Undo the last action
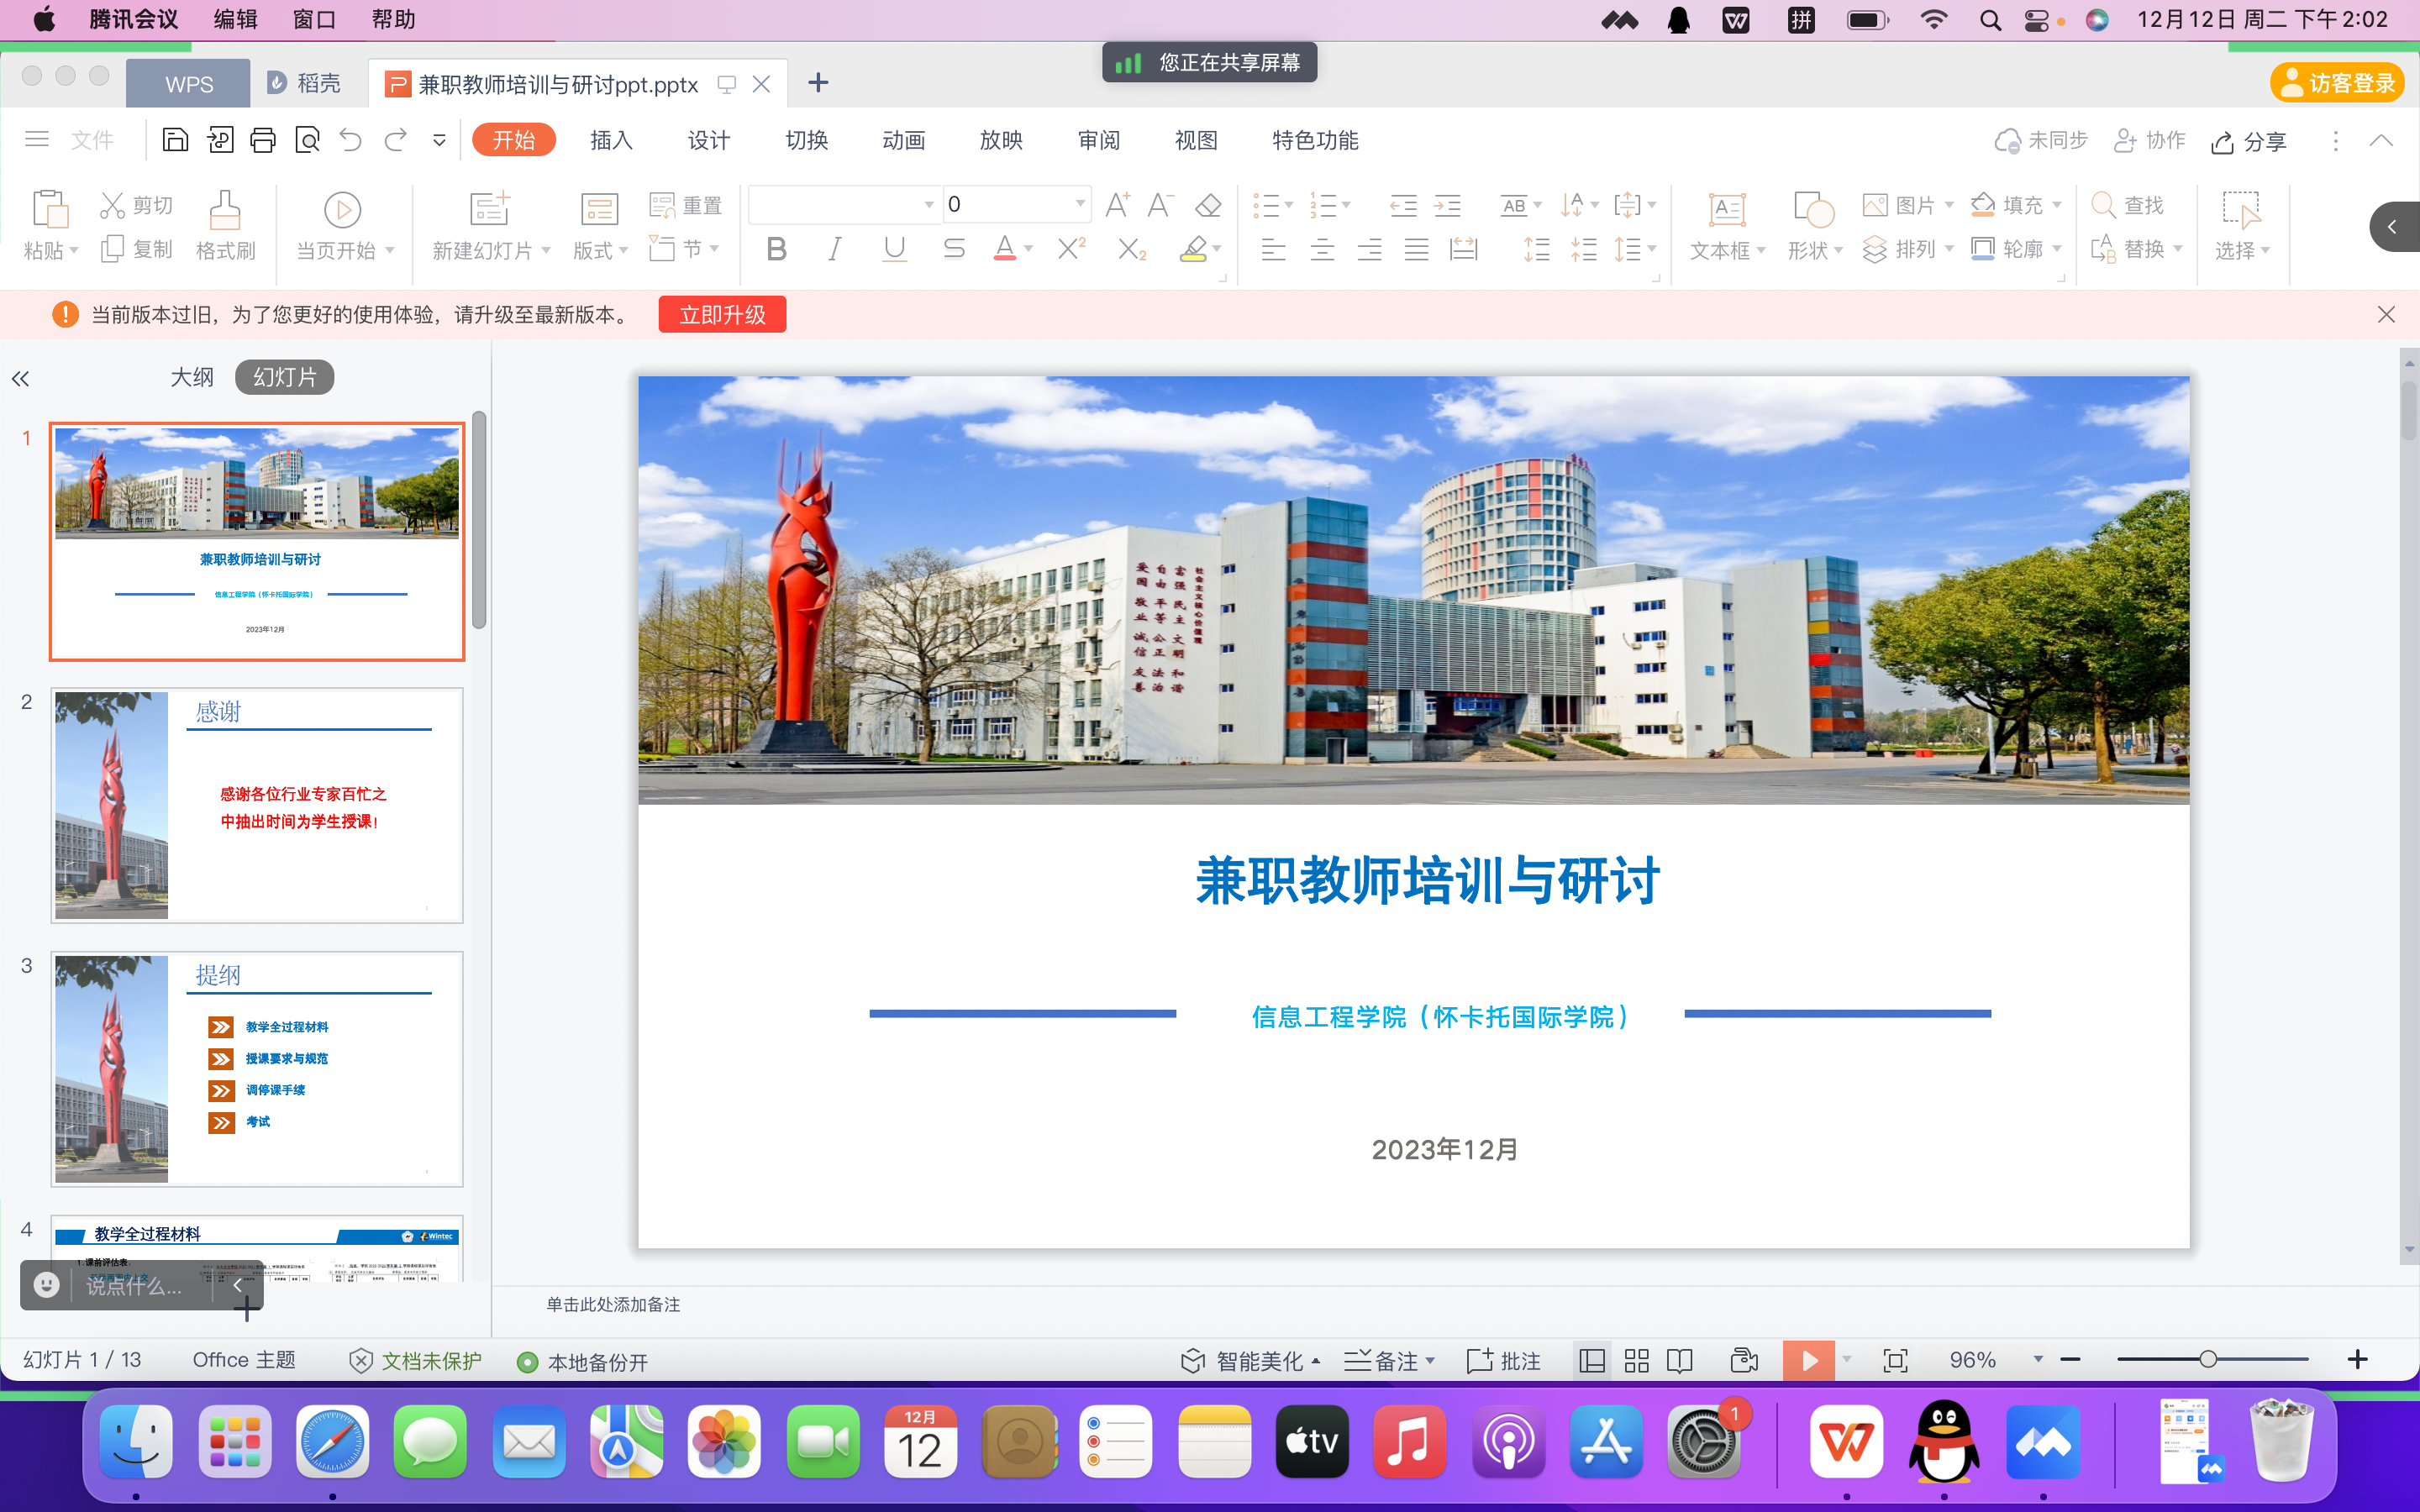The height and width of the screenshot is (1512, 2420). click(x=351, y=140)
